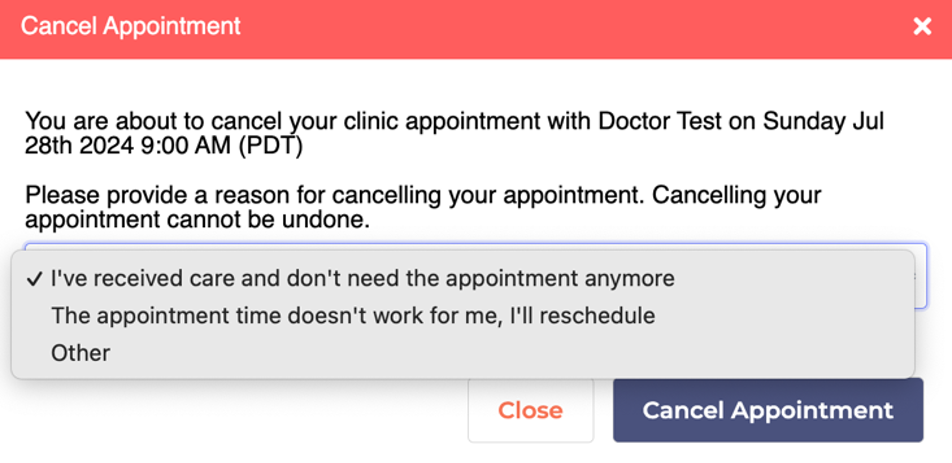
Task: Click the X icon in the red header
Action: pos(922,27)
